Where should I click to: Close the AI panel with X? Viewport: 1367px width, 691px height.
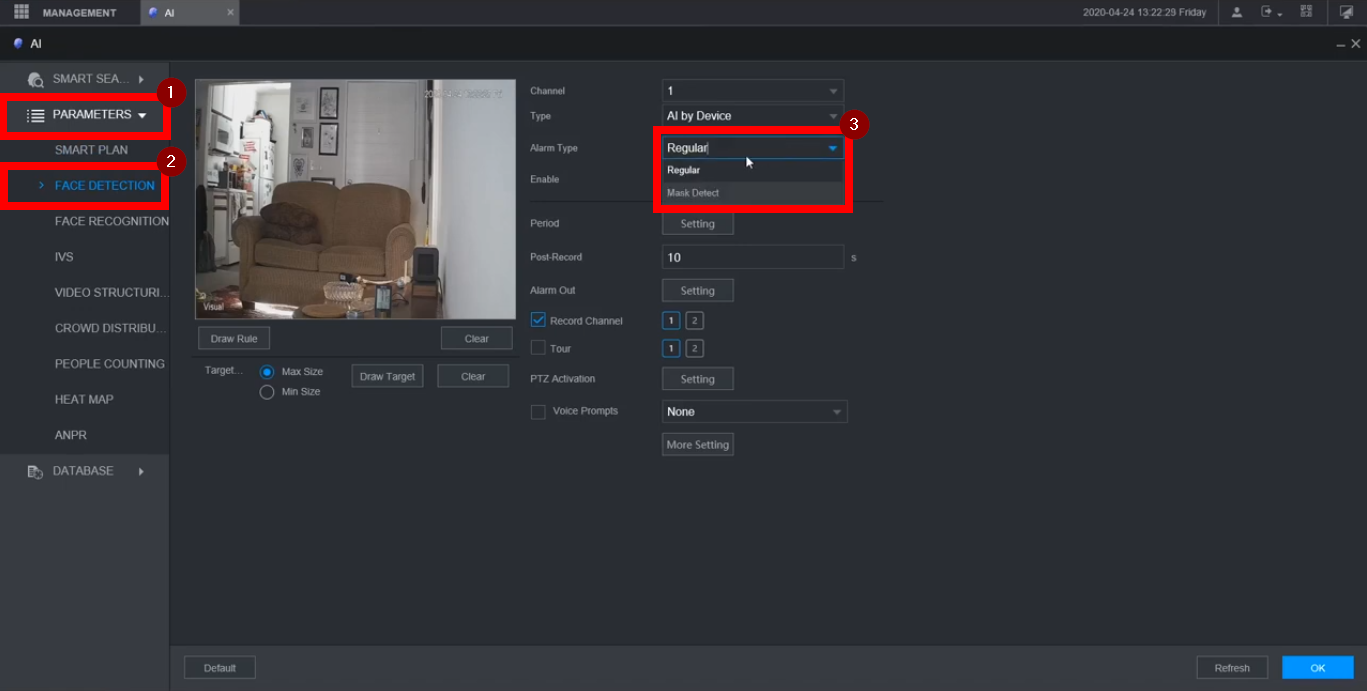(1356, 44)
